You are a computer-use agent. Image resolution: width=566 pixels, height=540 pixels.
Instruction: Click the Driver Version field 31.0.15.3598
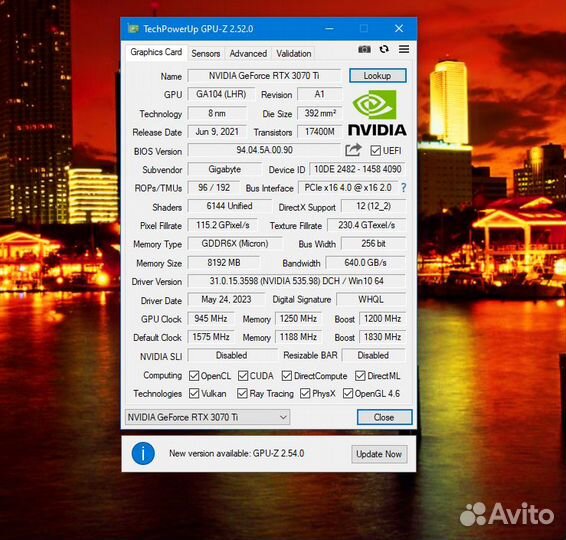296,281
